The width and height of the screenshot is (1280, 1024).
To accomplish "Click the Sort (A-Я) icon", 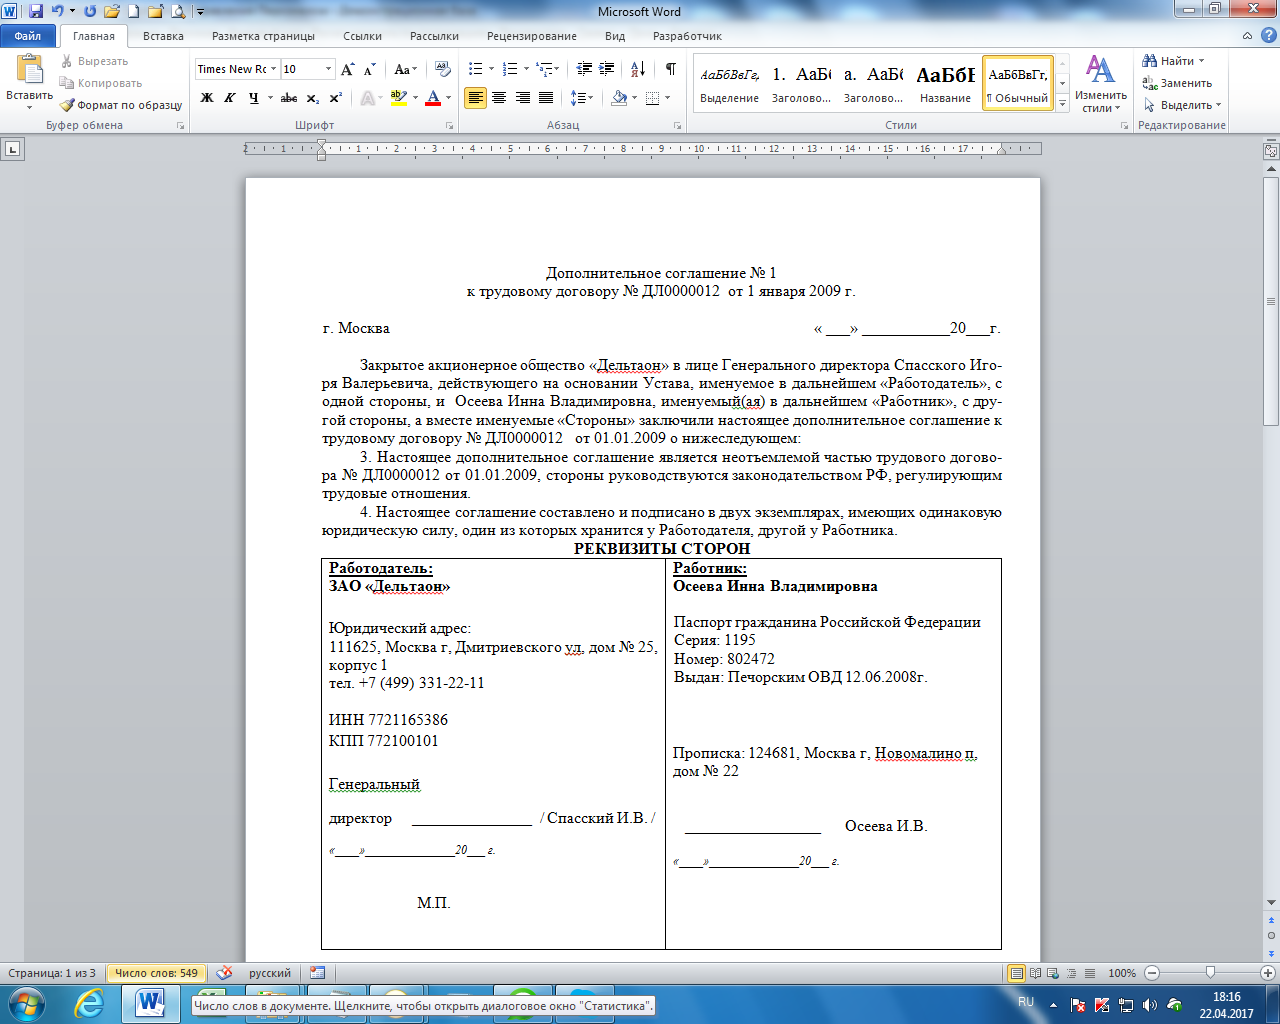I will (638, 69).
